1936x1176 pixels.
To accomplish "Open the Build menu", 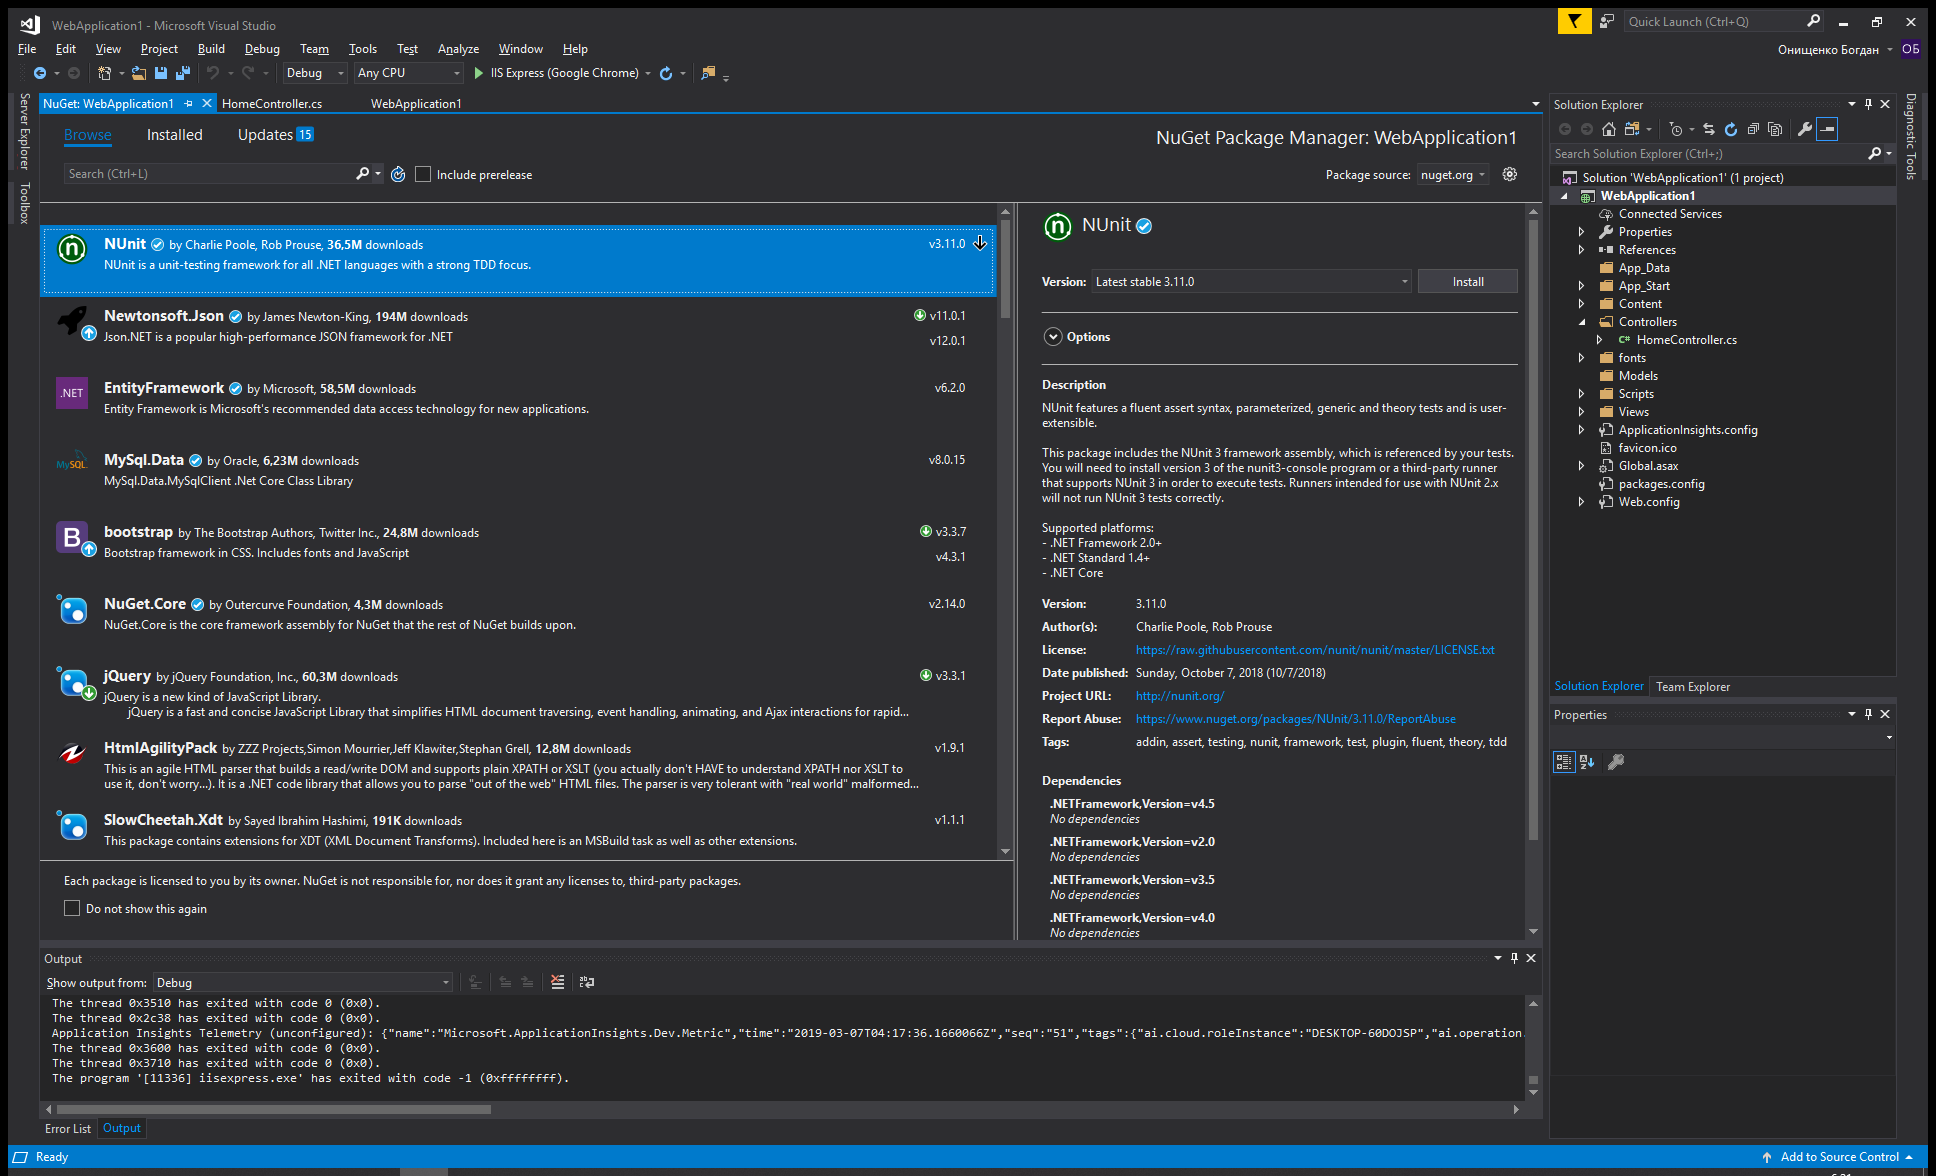I will coord(211,48).
